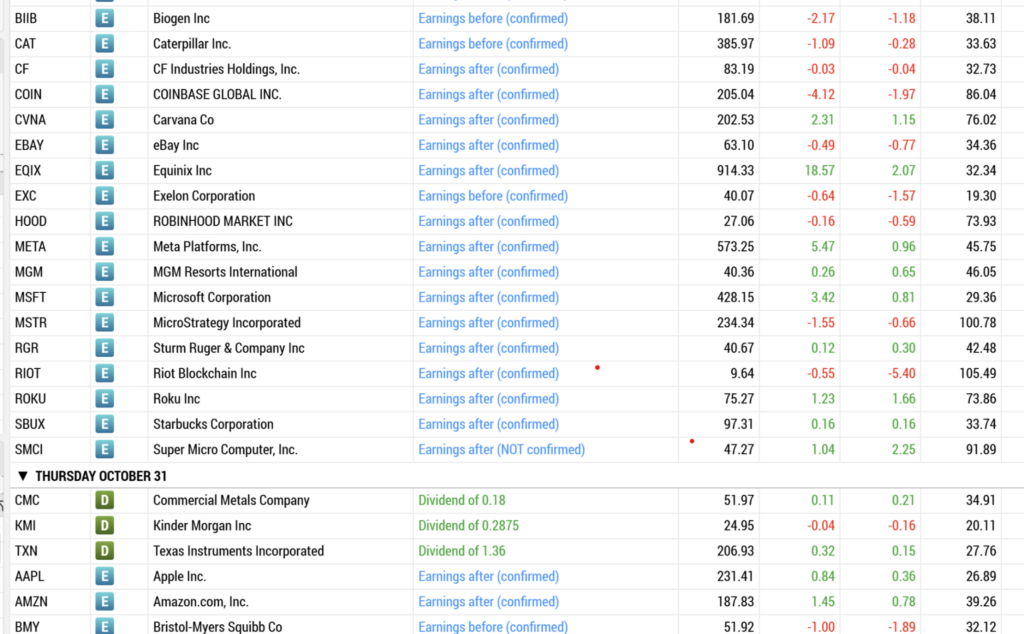Click the value 100.78 in MSTR row
Image resolution: width=1024 pixels, height=634 pixels.
pos(978,323)
